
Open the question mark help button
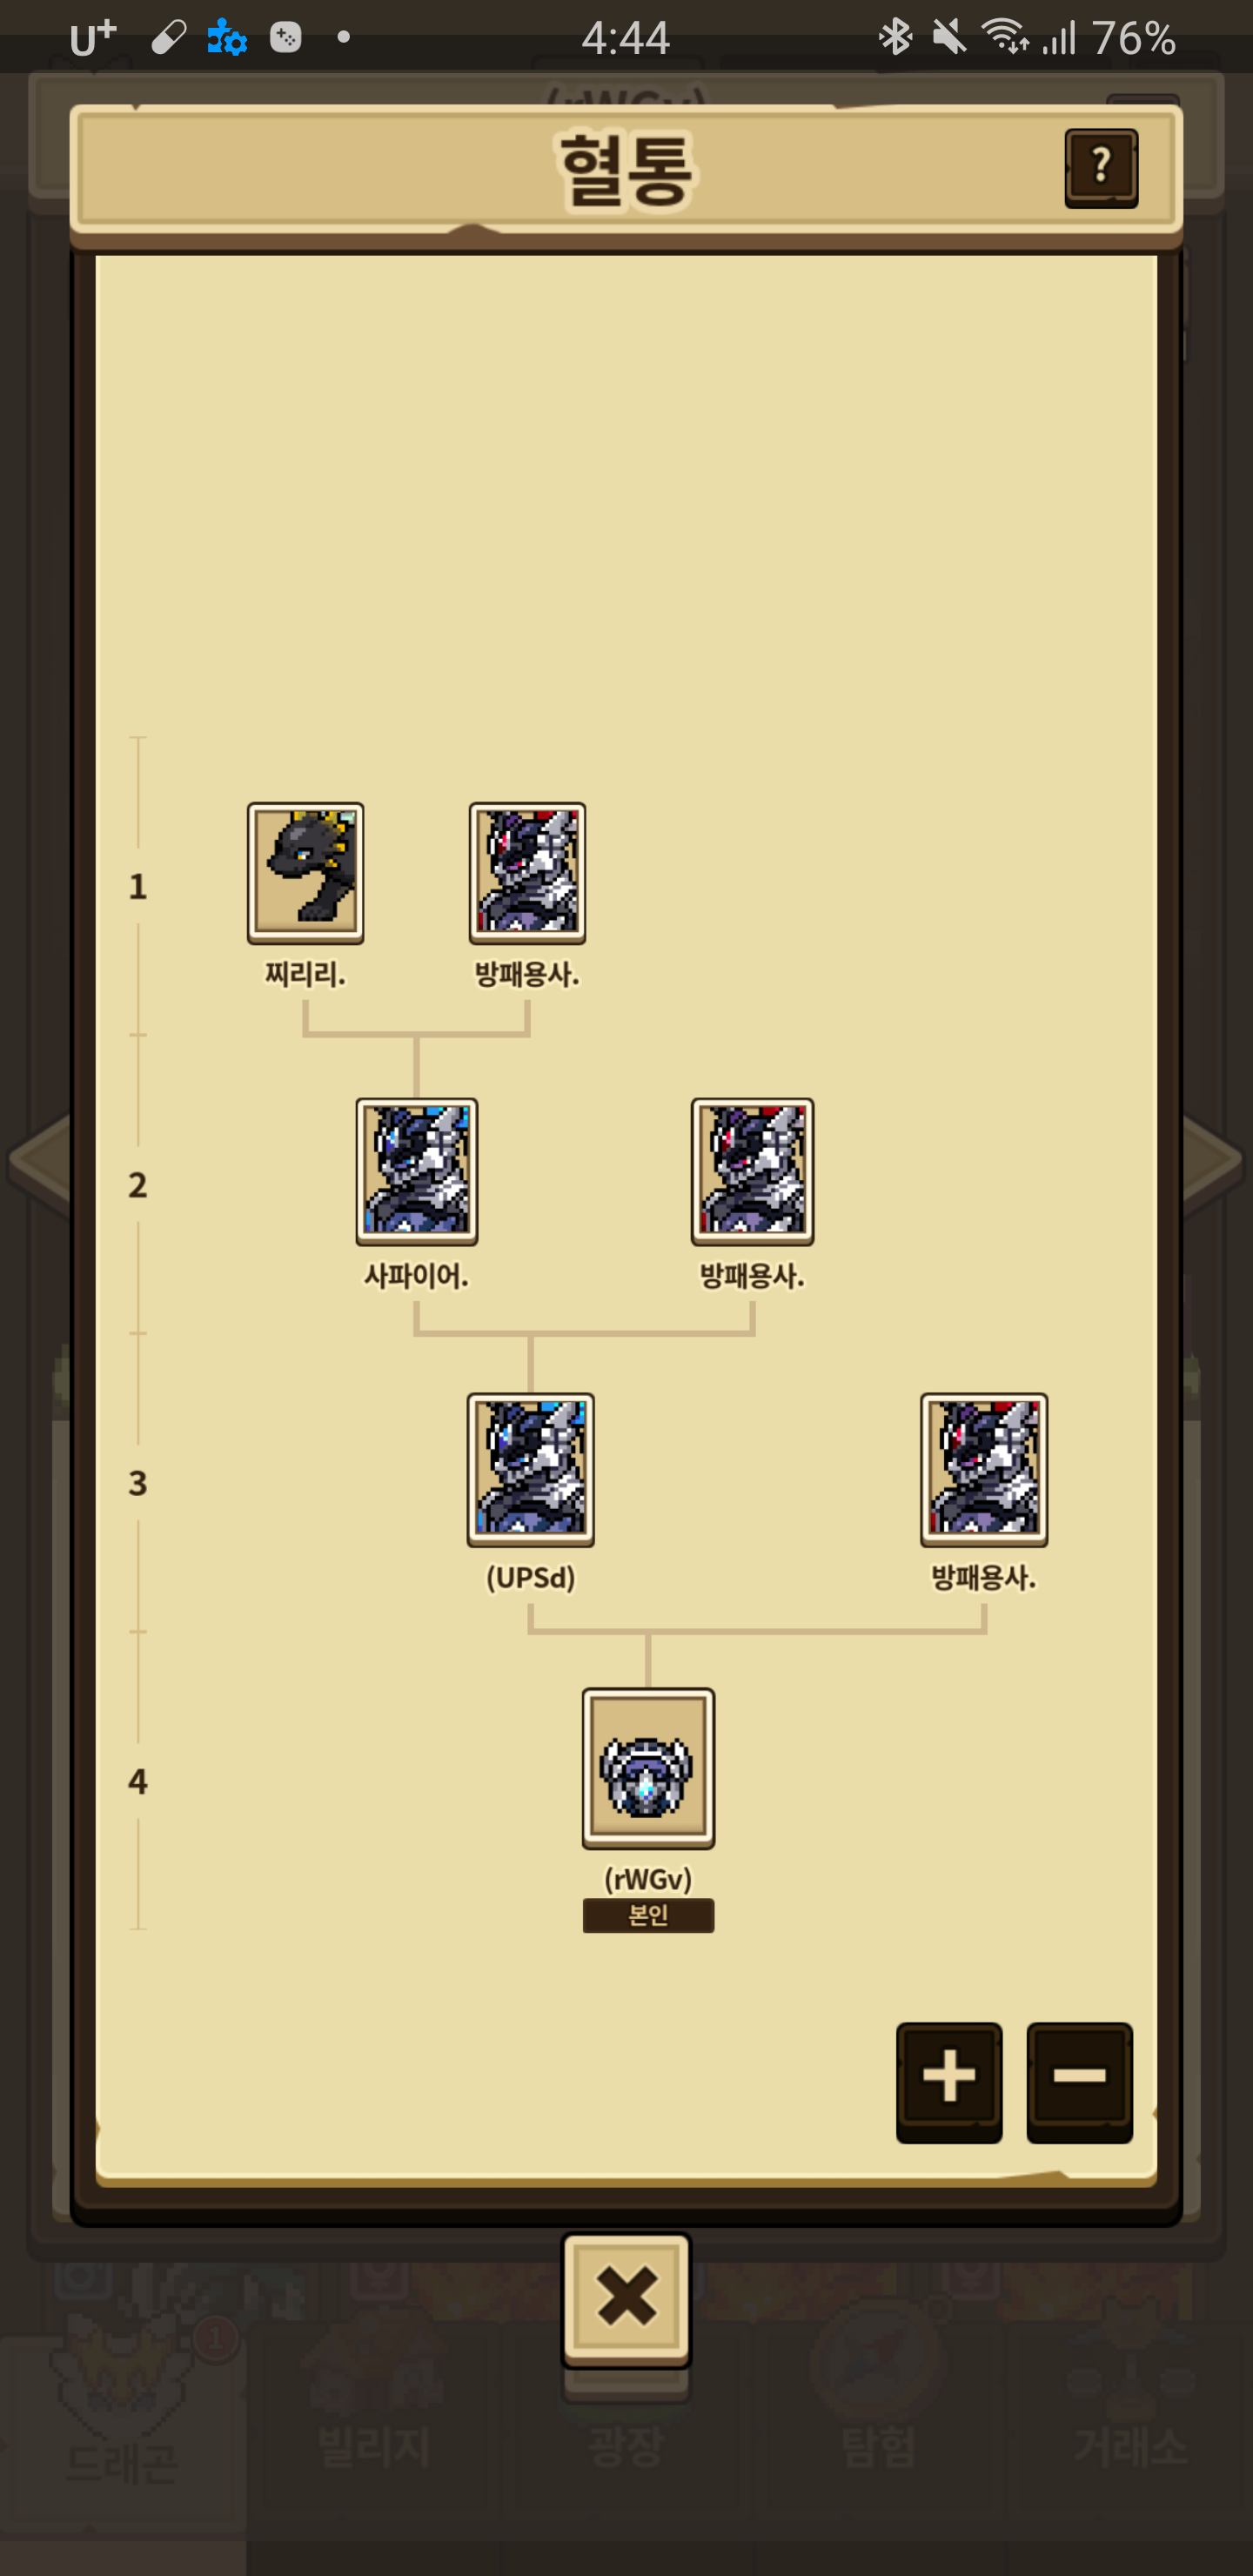(x=1101, y=167)
